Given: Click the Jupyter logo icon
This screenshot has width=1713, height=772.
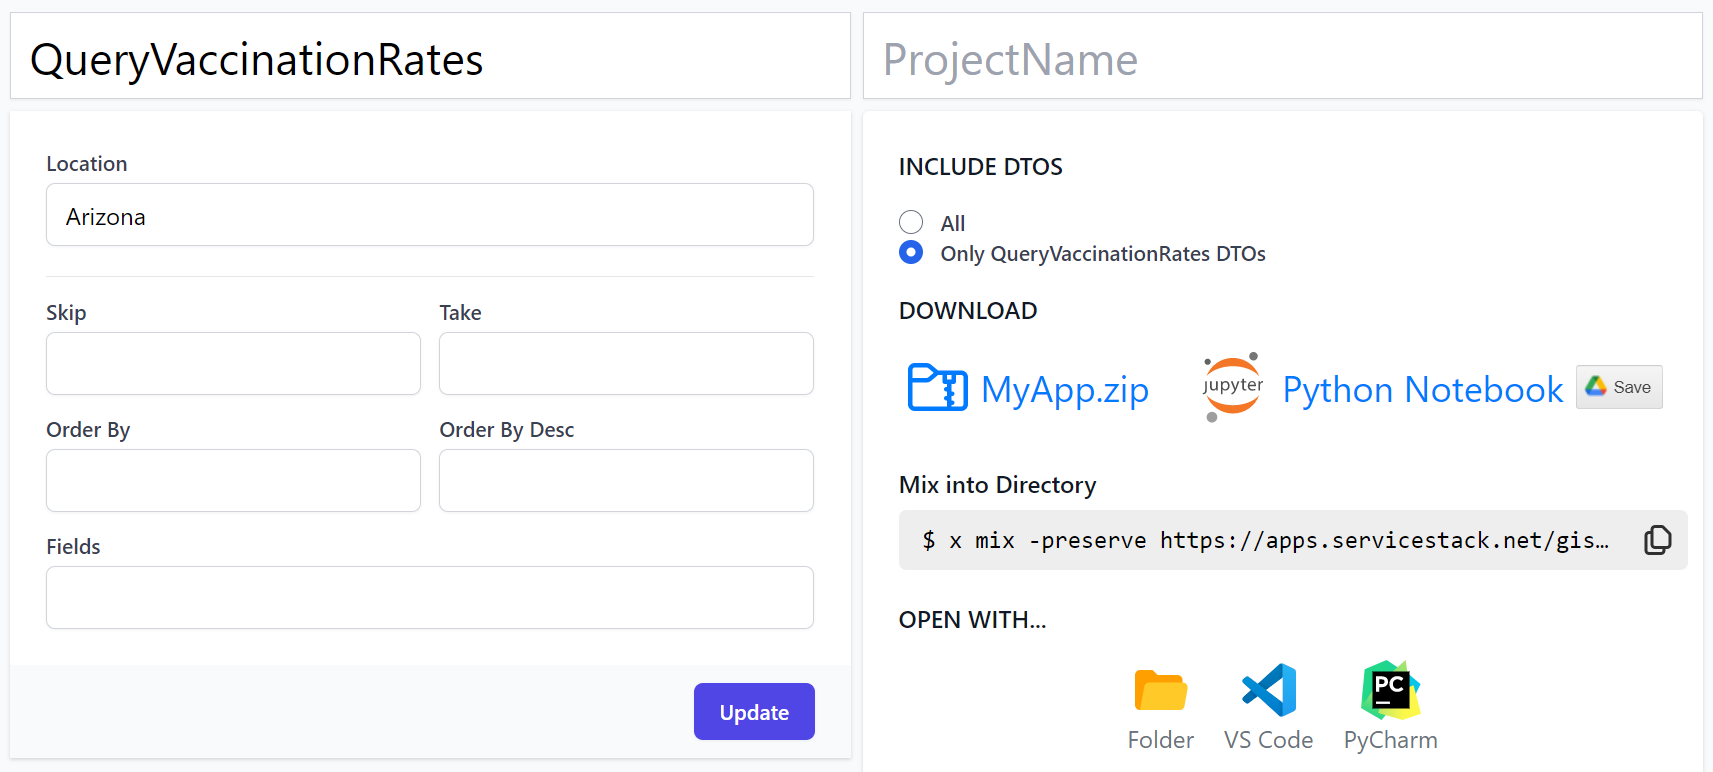Looking at the screenshot, I should (1232, 387).
